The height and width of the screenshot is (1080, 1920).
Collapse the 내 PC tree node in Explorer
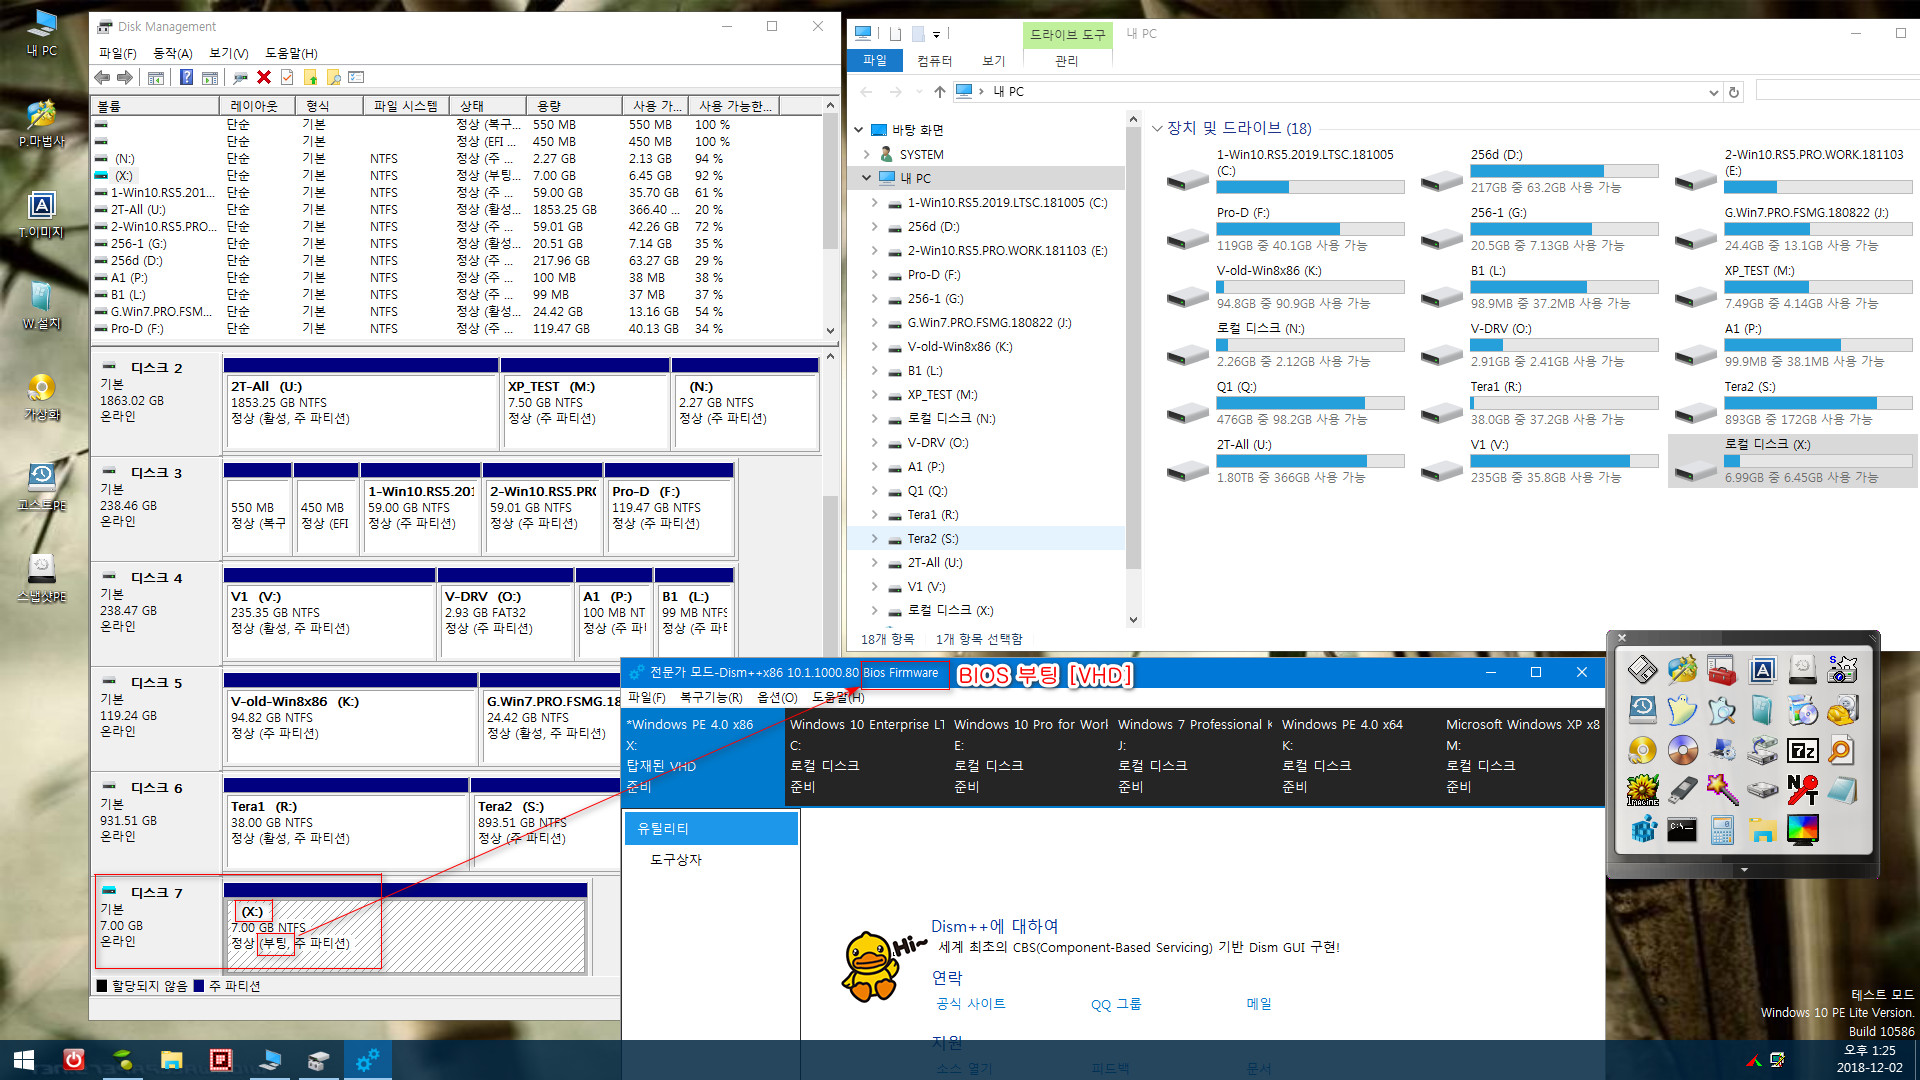point(866,178)
